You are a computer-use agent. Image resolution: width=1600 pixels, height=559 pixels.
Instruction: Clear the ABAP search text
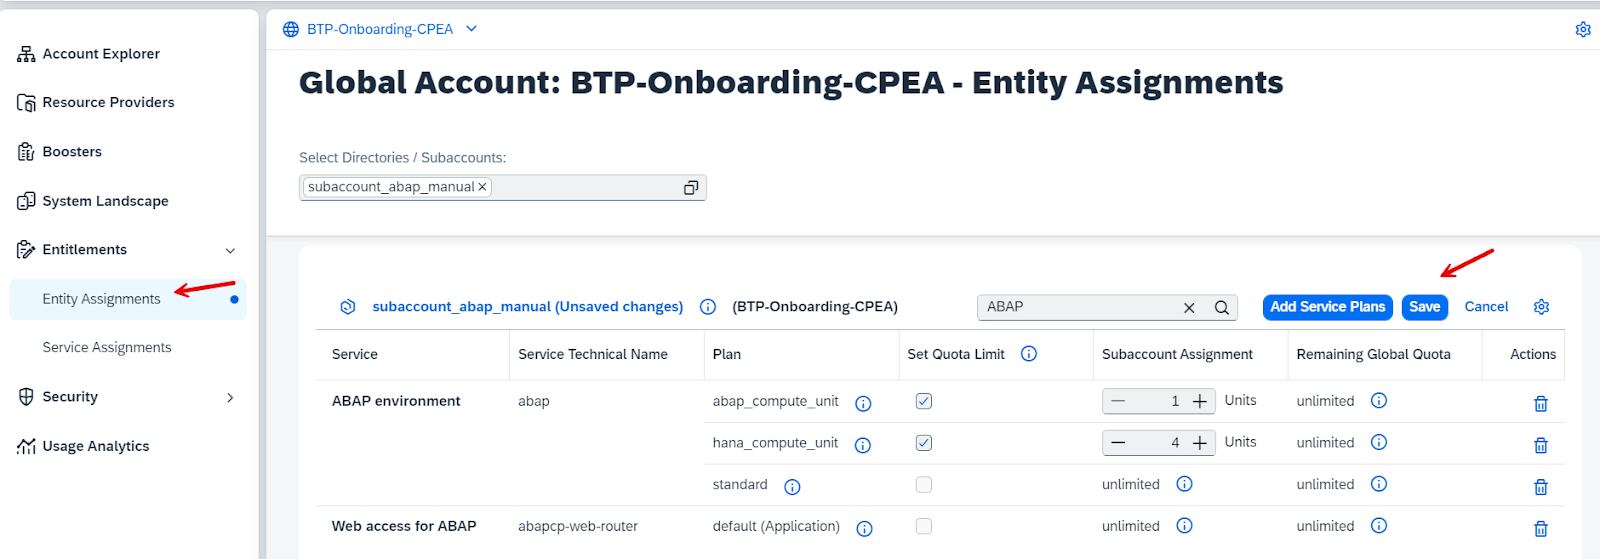[x=1189, y=308]
